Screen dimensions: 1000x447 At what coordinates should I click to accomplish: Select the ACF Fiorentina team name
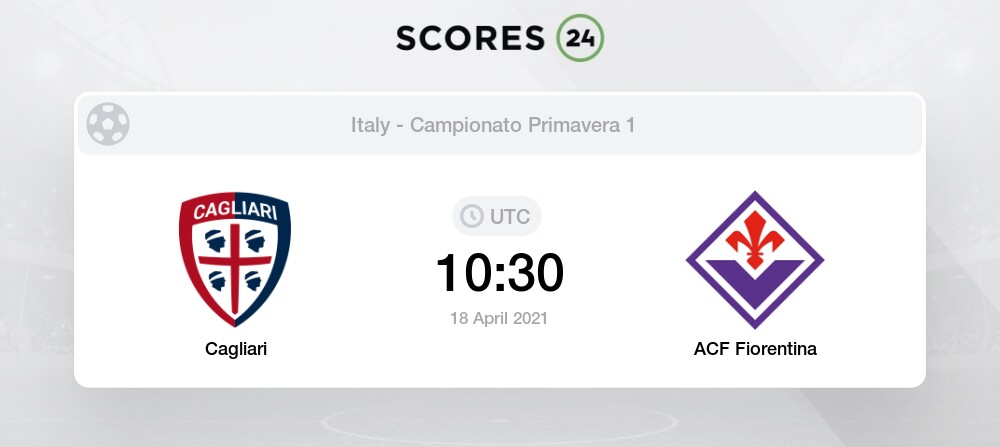coord(755,349)
